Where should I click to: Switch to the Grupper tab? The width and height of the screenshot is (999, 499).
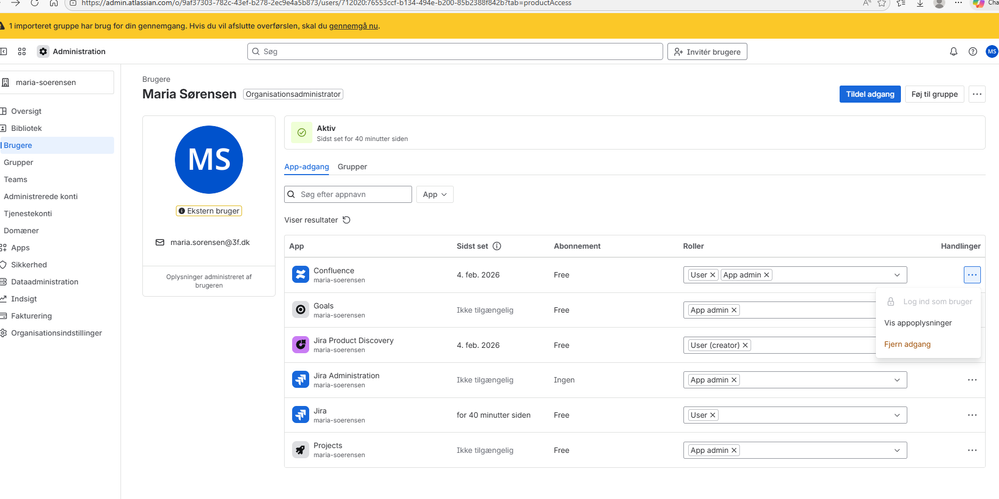coord(352,167)
